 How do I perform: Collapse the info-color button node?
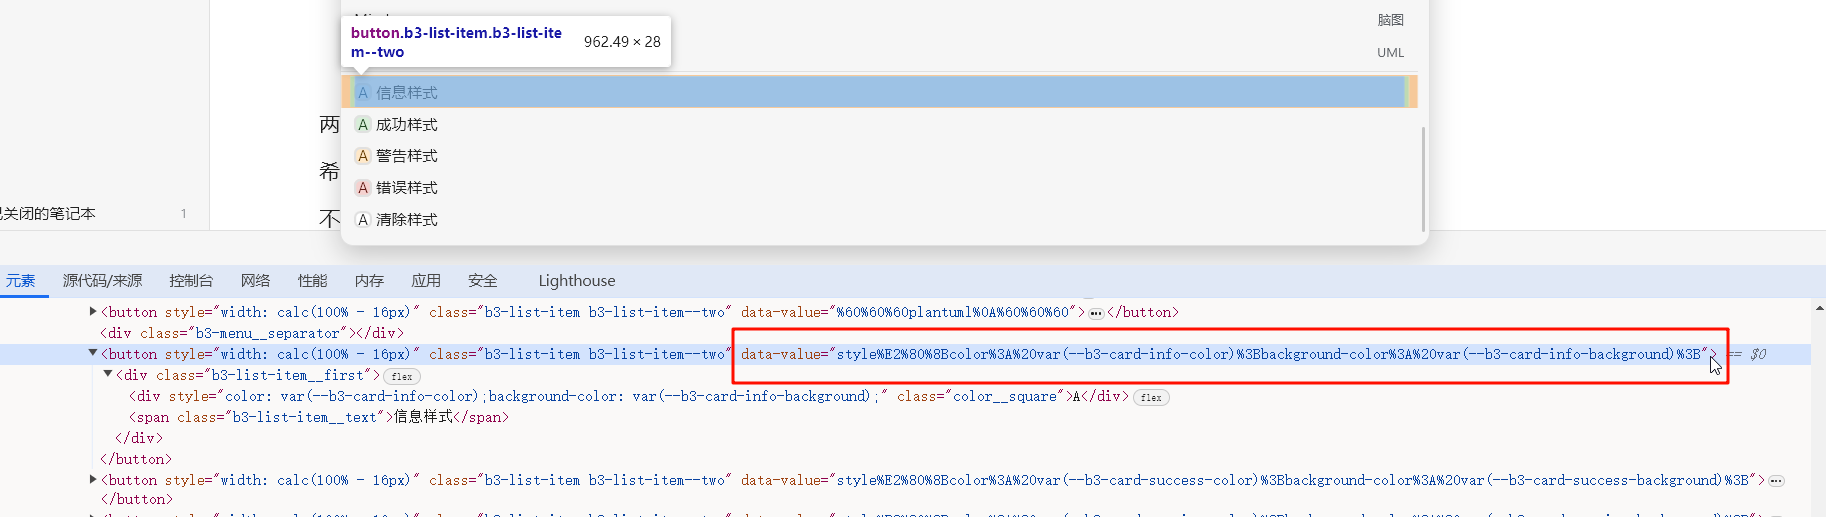tap(93, 353)
